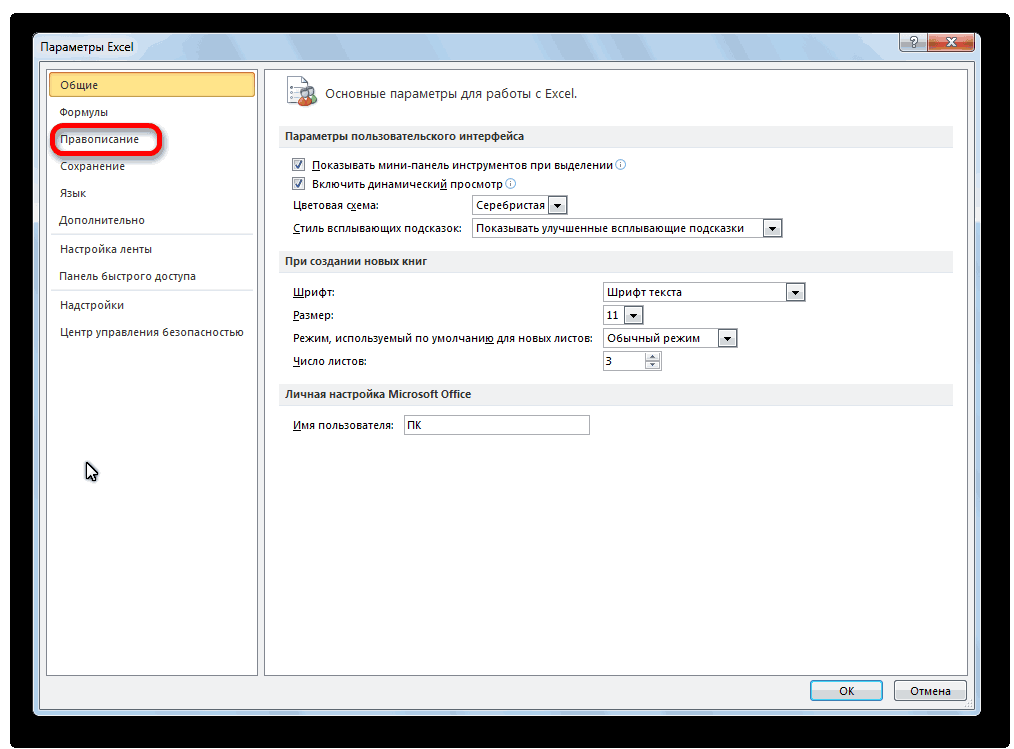Open the Правописание category

click(x=152, y=139)
